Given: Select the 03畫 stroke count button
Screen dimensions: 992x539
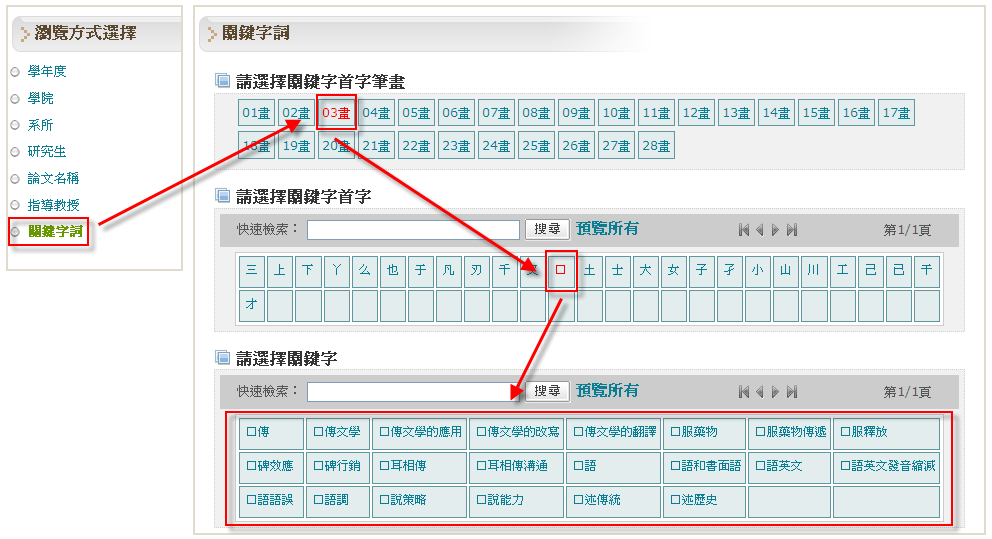Looking at the screenshot, I should click(336, 113).
